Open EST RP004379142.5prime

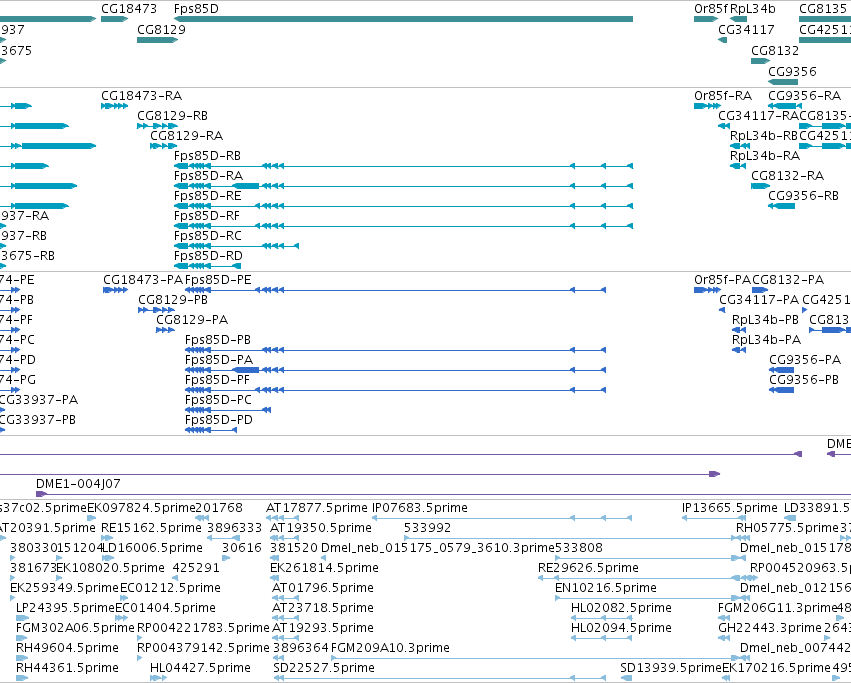click(x=203, y=648)
